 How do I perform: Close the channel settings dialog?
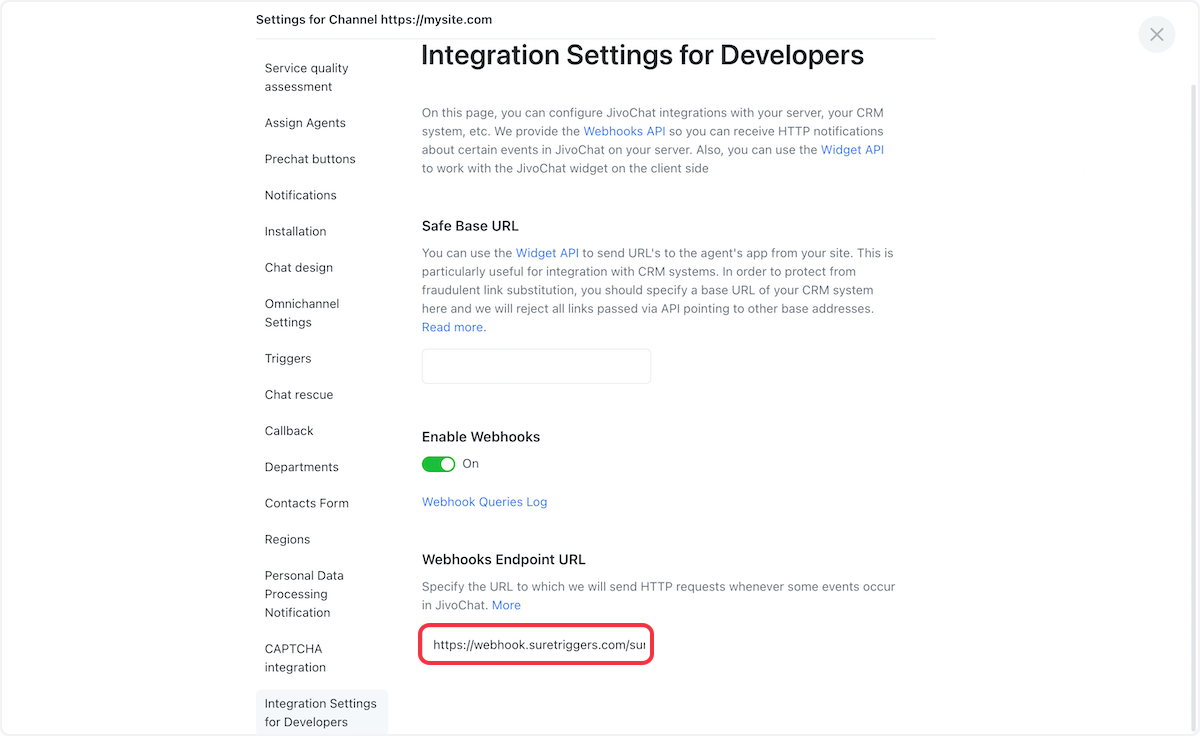[x=1156, y=35]
